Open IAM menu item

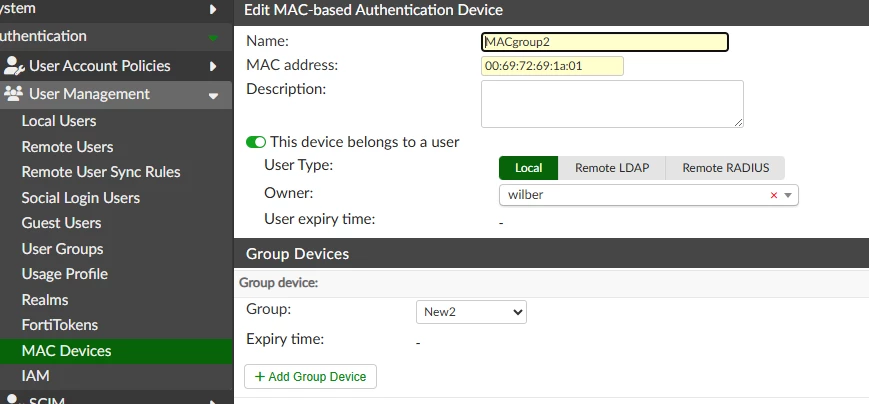35,376
